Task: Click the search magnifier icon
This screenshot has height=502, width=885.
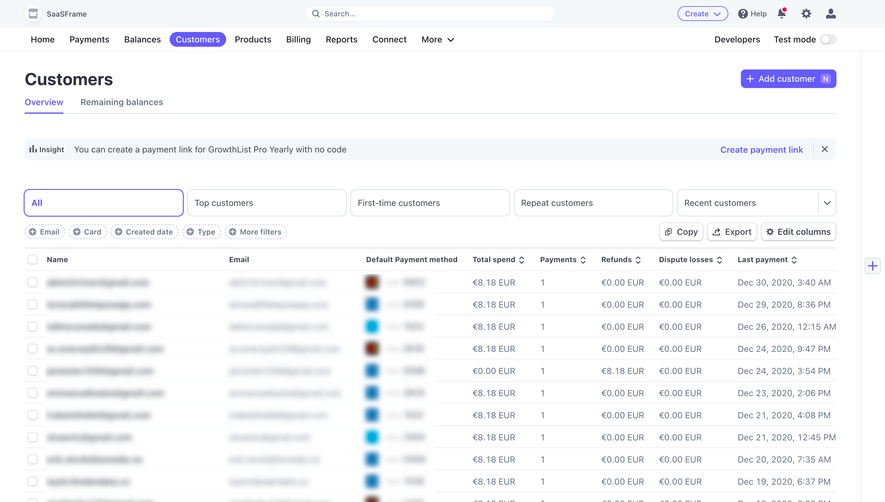Action: tap(316, 14)
